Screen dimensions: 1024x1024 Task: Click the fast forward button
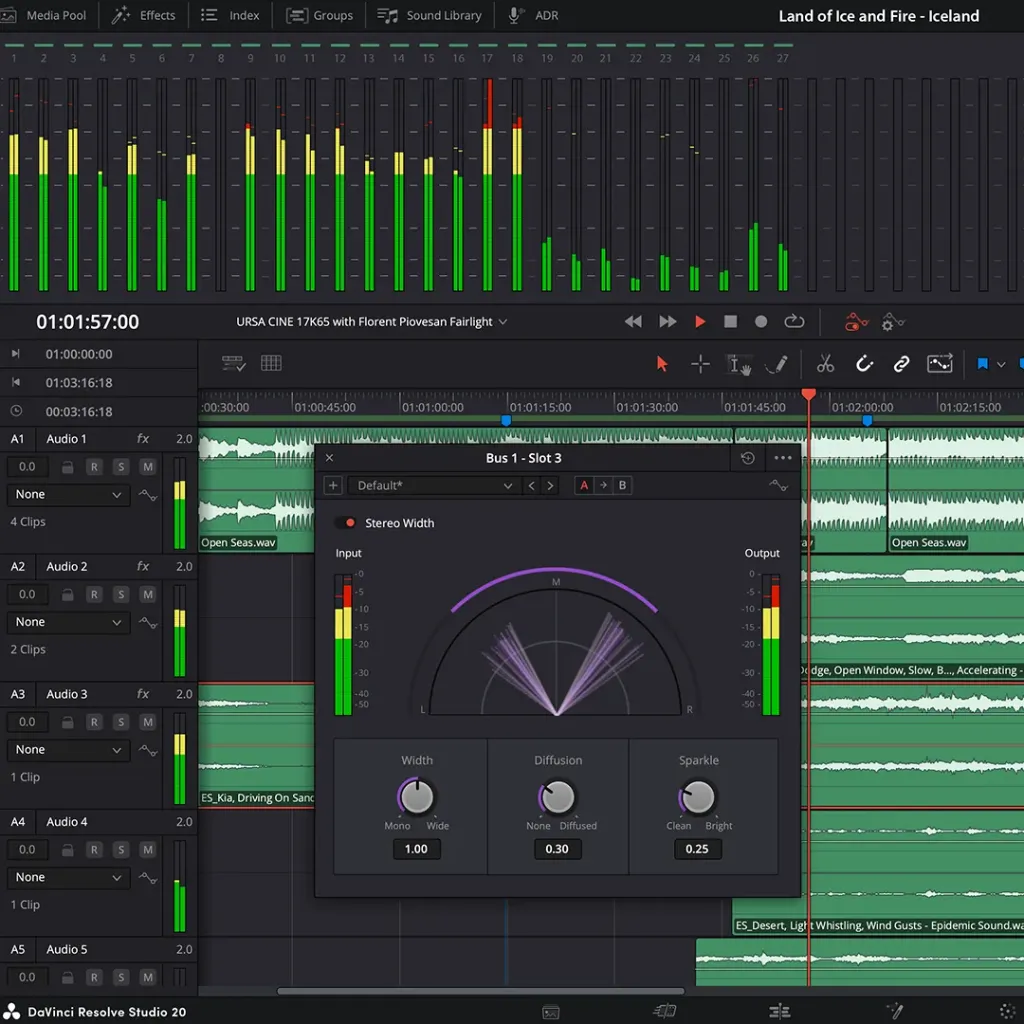667,321
